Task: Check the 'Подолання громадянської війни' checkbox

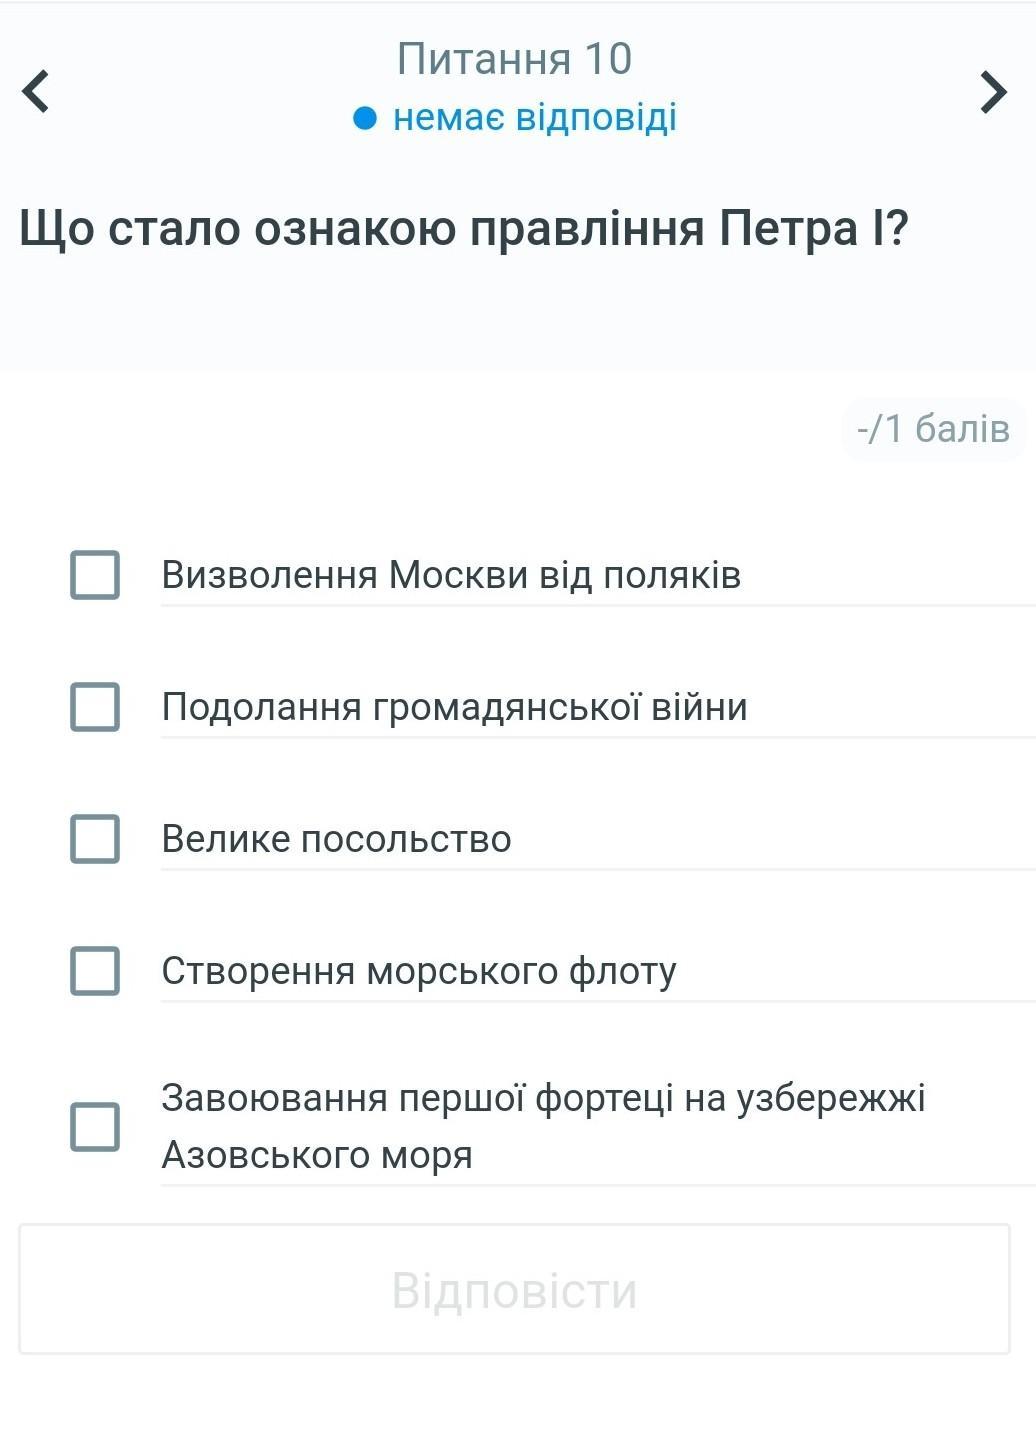Action: point(95,707)
